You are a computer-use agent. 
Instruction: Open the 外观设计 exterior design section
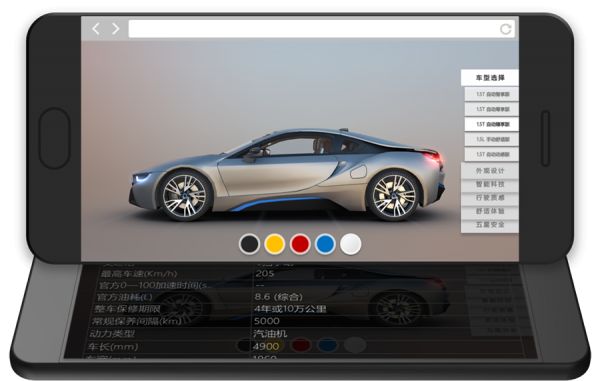pos(490,171)
